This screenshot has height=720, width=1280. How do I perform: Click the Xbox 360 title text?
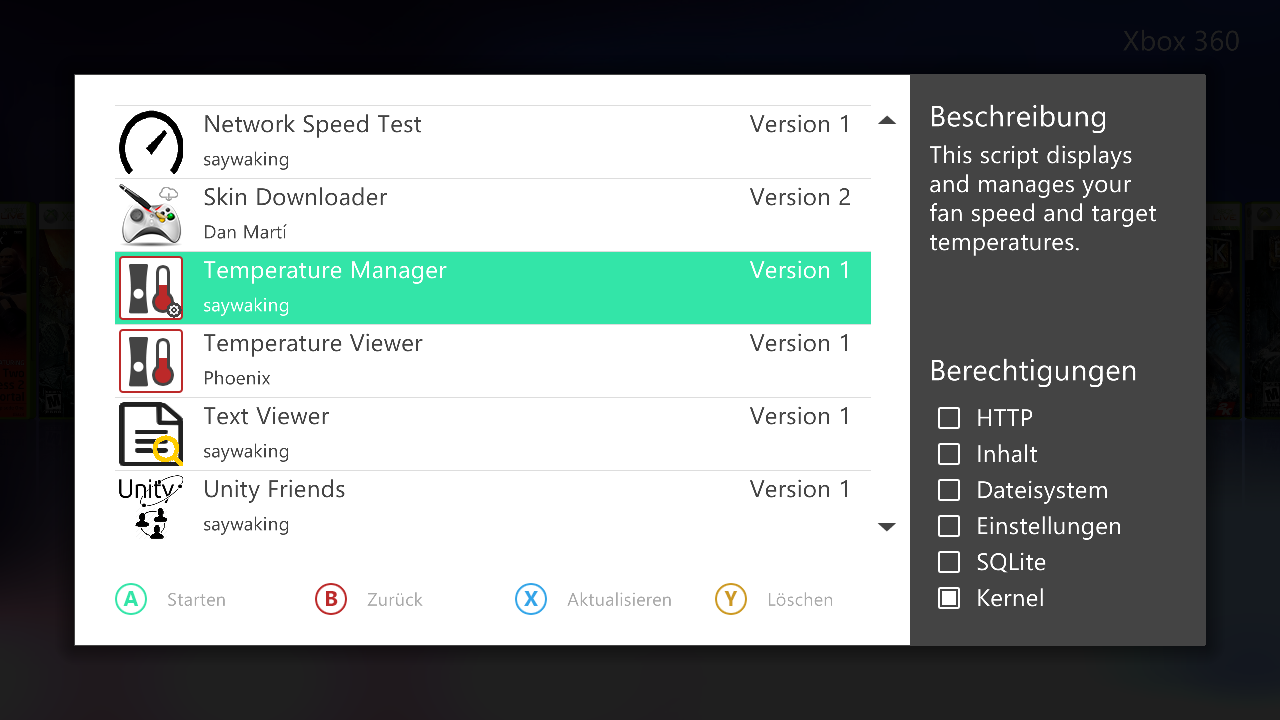1181,42
